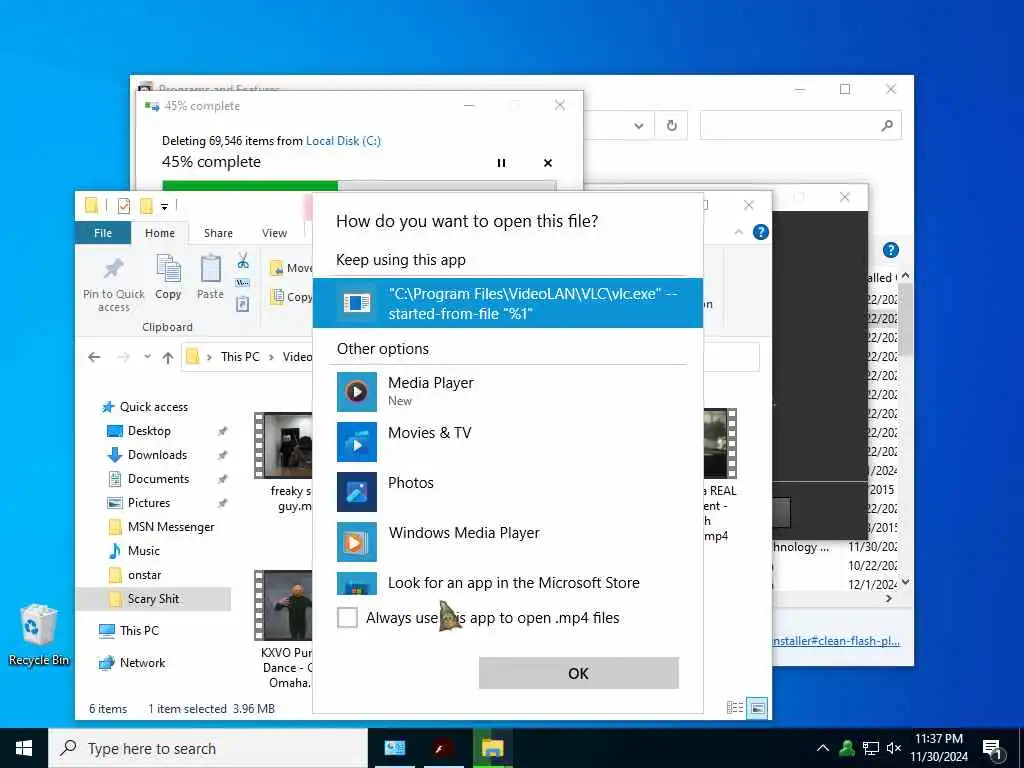Open the Windows Start menu

[x=24, y=748]
